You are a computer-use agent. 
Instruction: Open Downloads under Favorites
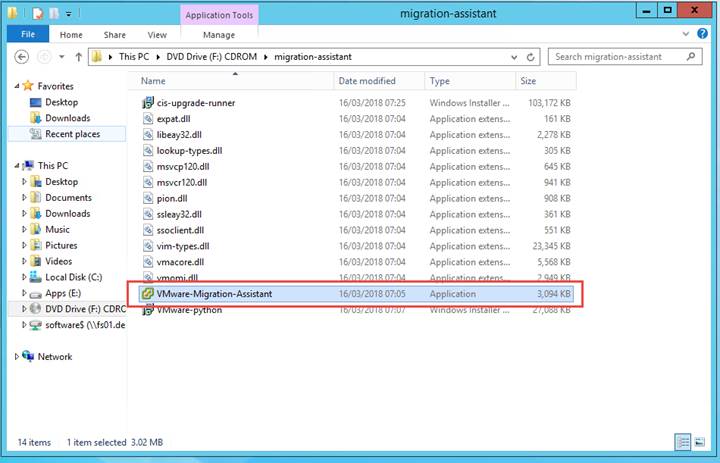[67, 118]
